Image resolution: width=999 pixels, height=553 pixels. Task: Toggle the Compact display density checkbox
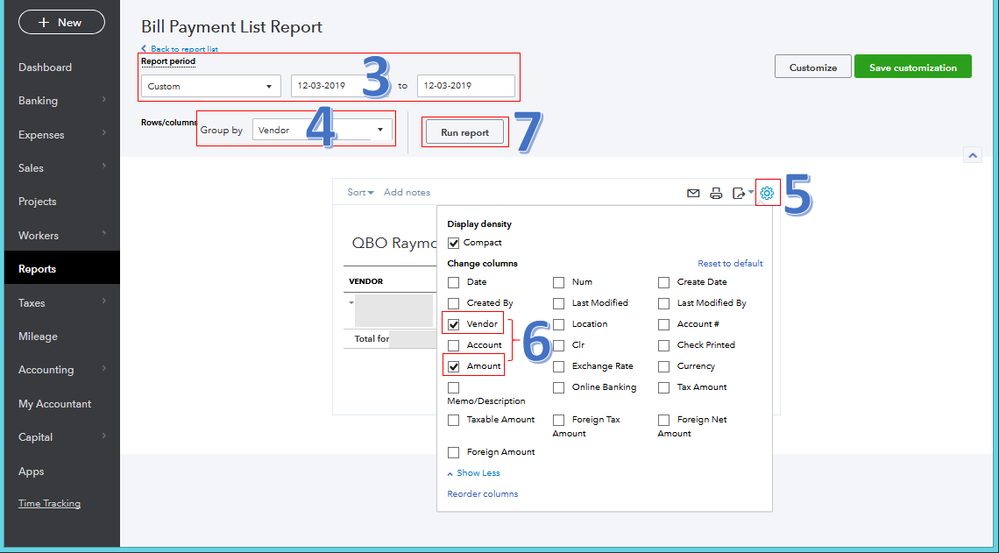tap(454, 243)
